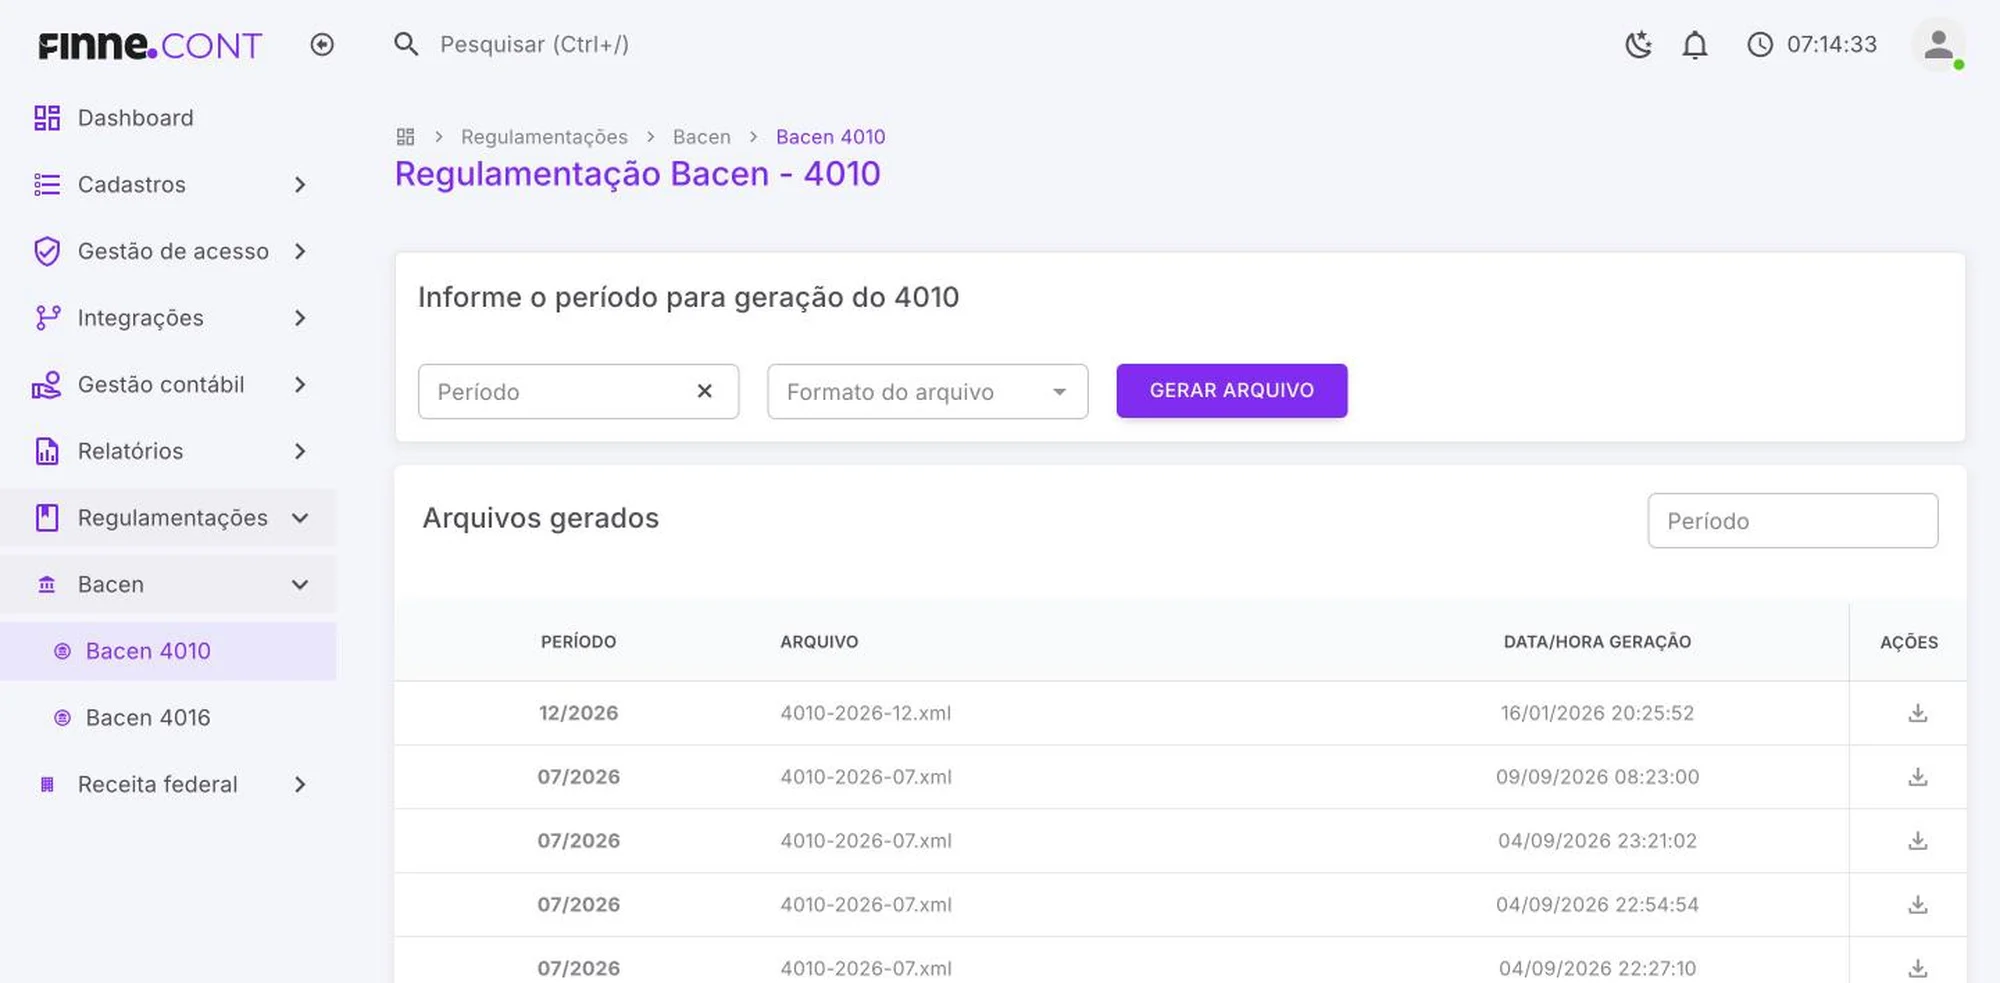Download file generated 04/09/2026 23:21:02

[x=1917, y=841]
